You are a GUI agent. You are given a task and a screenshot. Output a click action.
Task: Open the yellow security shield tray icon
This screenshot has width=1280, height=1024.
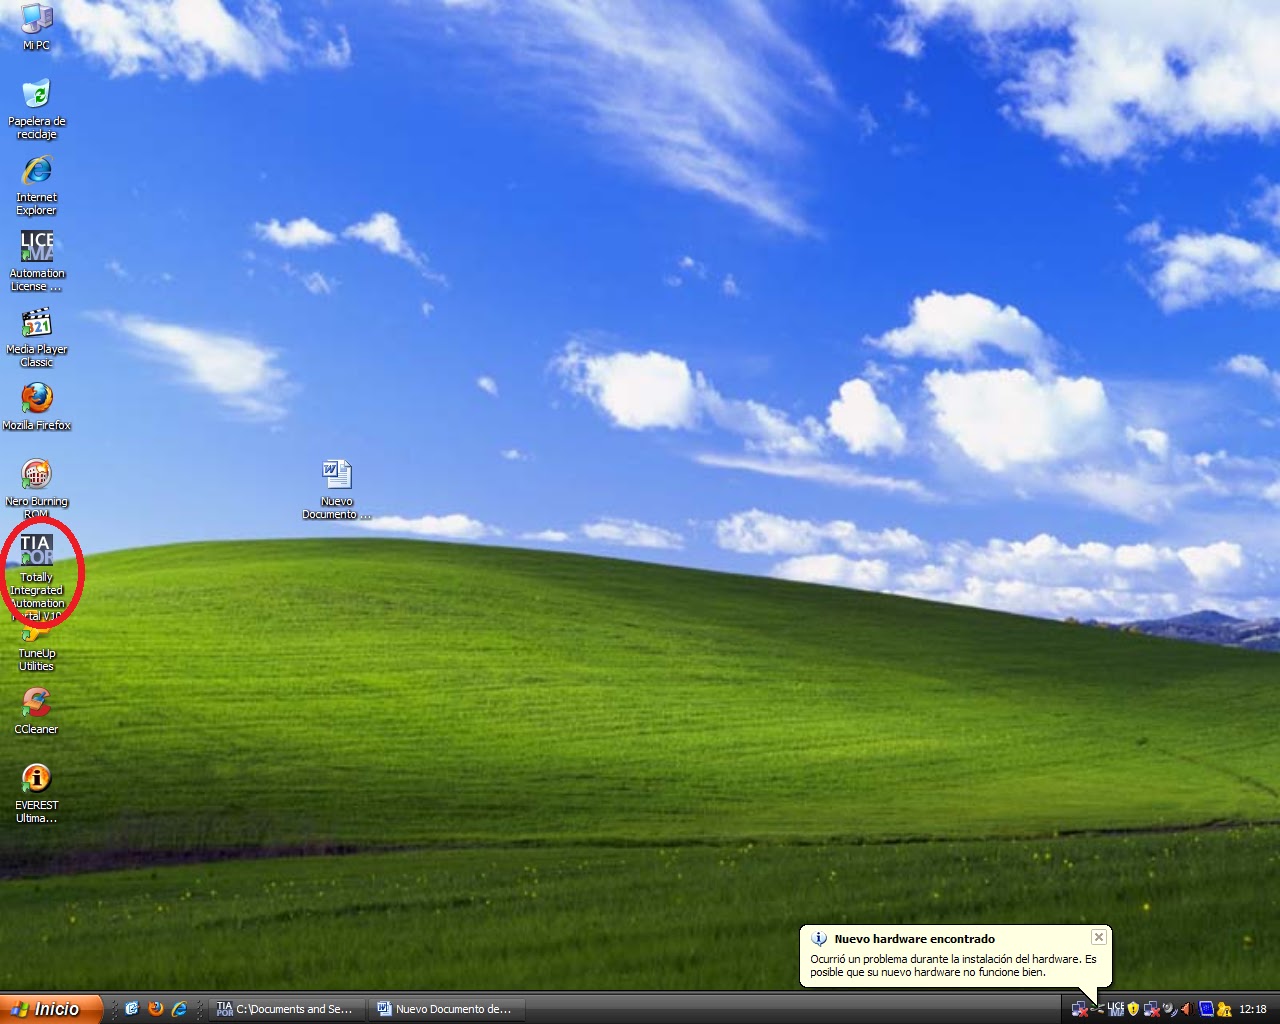(x=1133, y=1009)
